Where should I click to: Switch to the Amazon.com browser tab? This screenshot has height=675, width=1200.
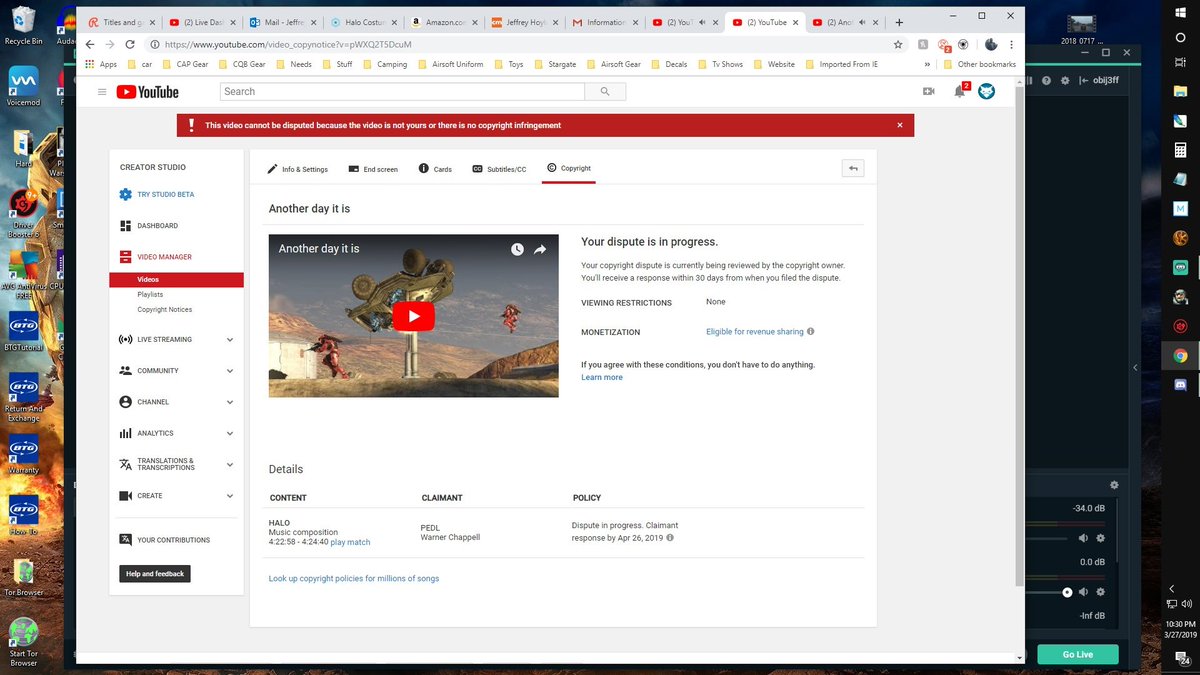pos(446,22)
